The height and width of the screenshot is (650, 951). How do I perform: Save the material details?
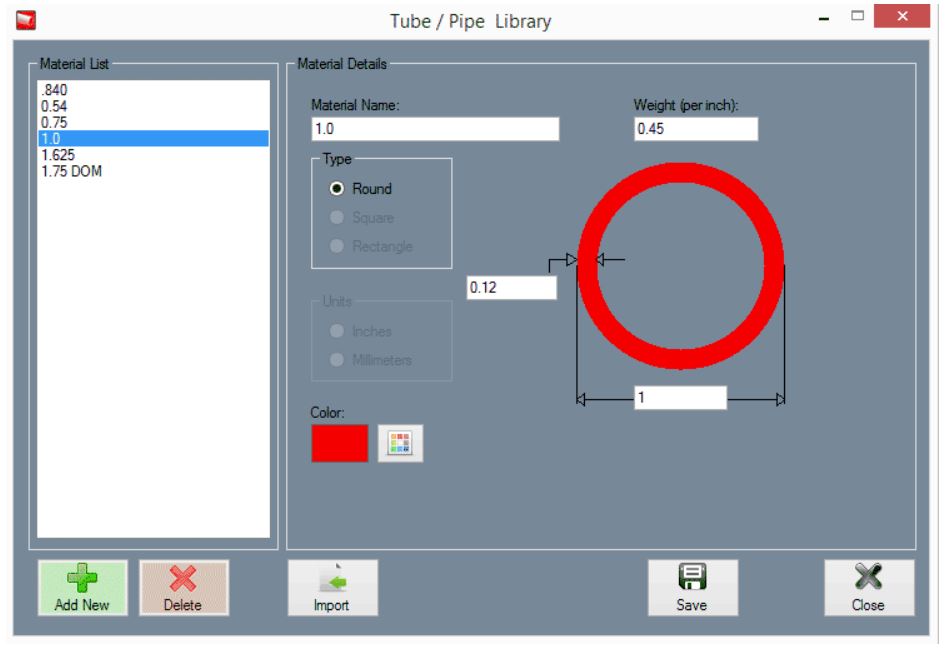[693, 588]
